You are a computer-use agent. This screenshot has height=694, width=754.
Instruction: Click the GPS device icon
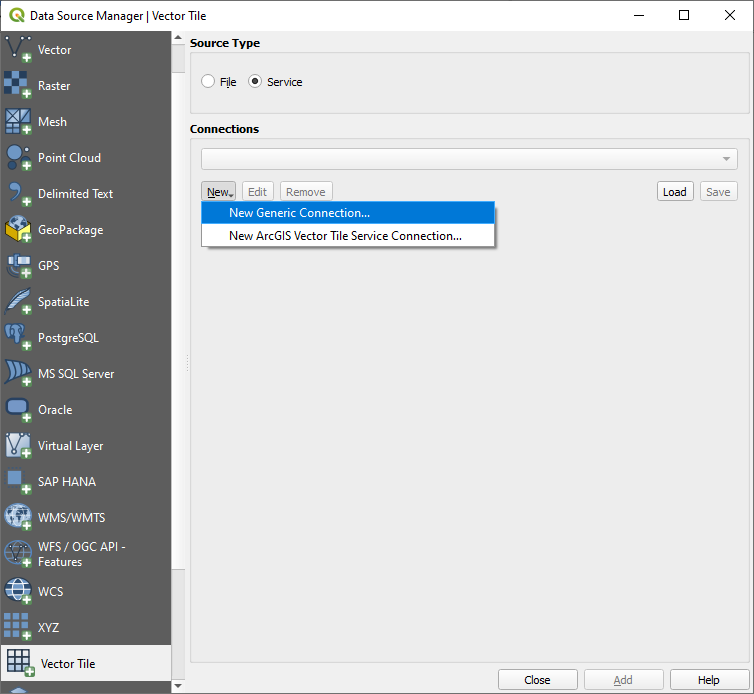18,265
